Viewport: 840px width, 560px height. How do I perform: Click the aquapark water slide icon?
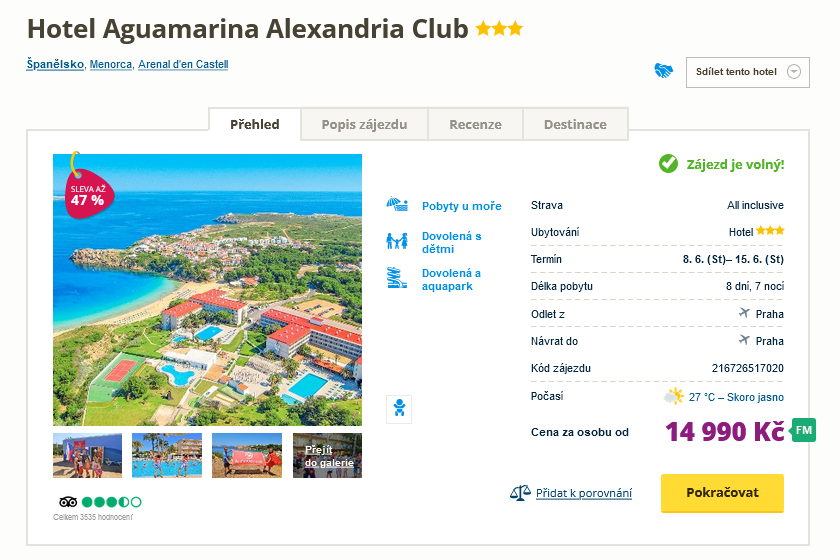click(x=398, y=279)
